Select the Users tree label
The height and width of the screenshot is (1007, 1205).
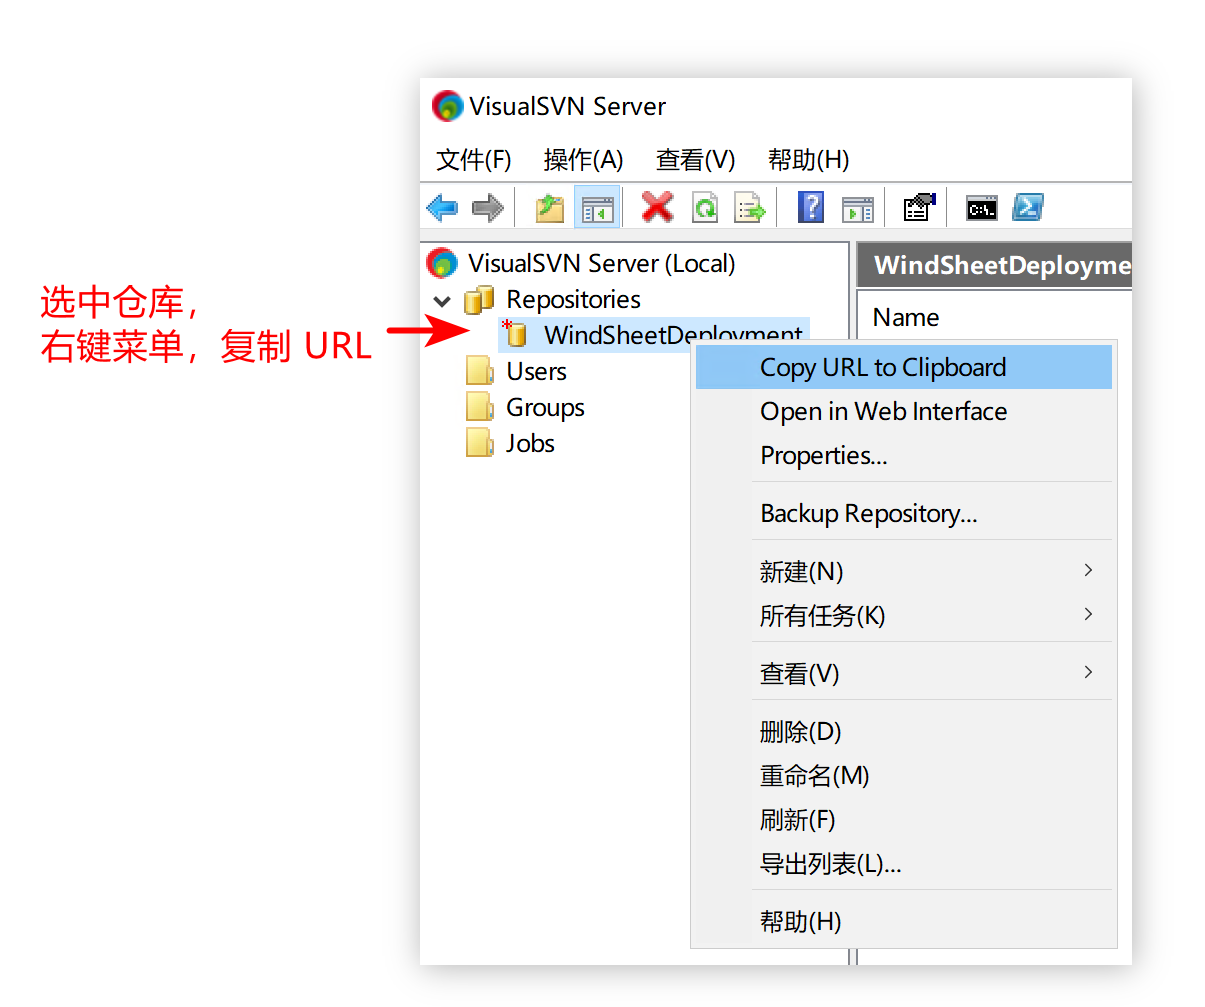[536, 371]
